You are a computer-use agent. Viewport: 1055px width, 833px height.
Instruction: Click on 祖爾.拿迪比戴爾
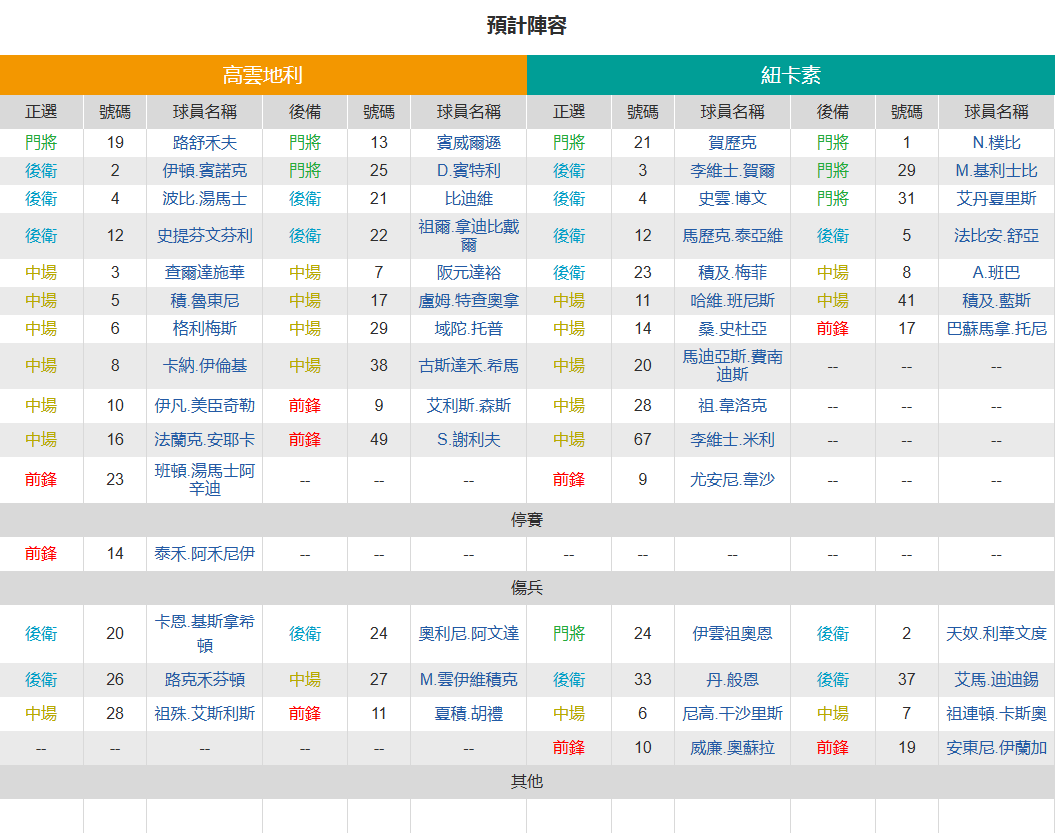[469, 236]
